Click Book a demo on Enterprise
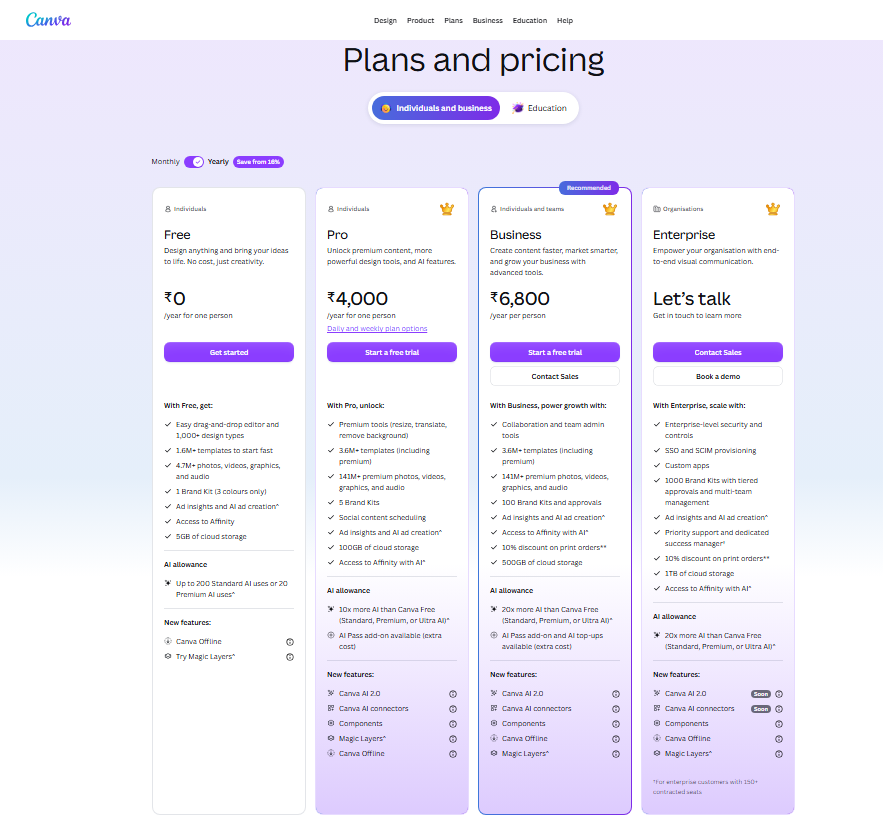Image resolution: width=883 pixels, height=824 pixels. tap(718, 377)
